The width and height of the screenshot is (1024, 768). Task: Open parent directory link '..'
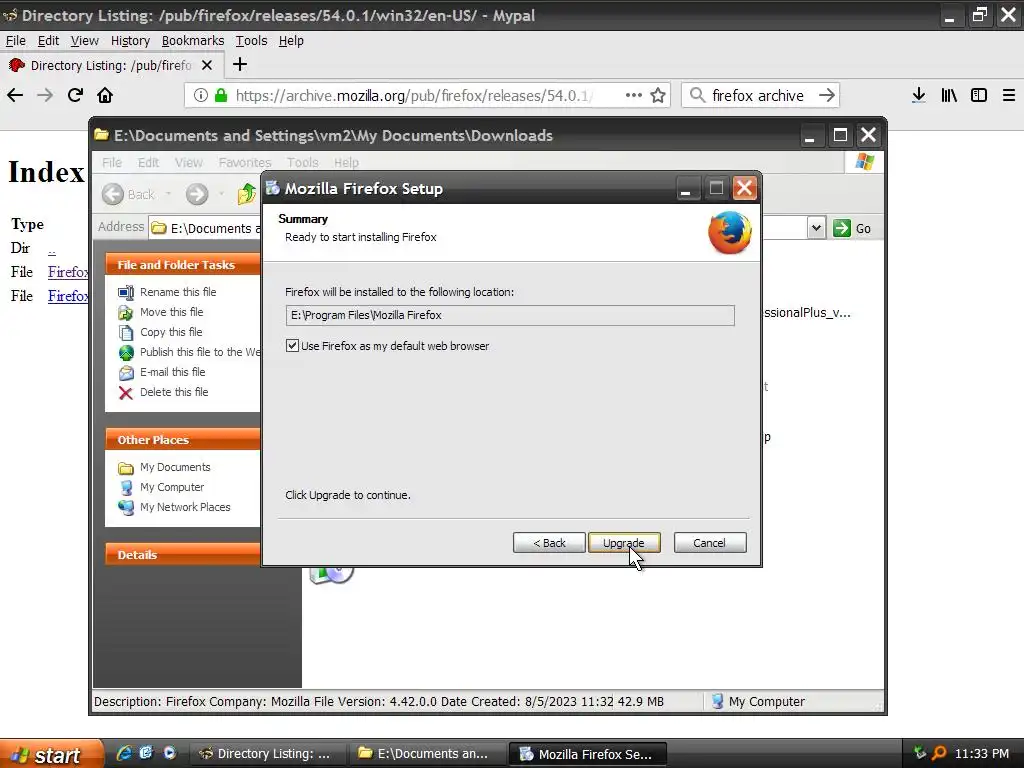(52, 249)
